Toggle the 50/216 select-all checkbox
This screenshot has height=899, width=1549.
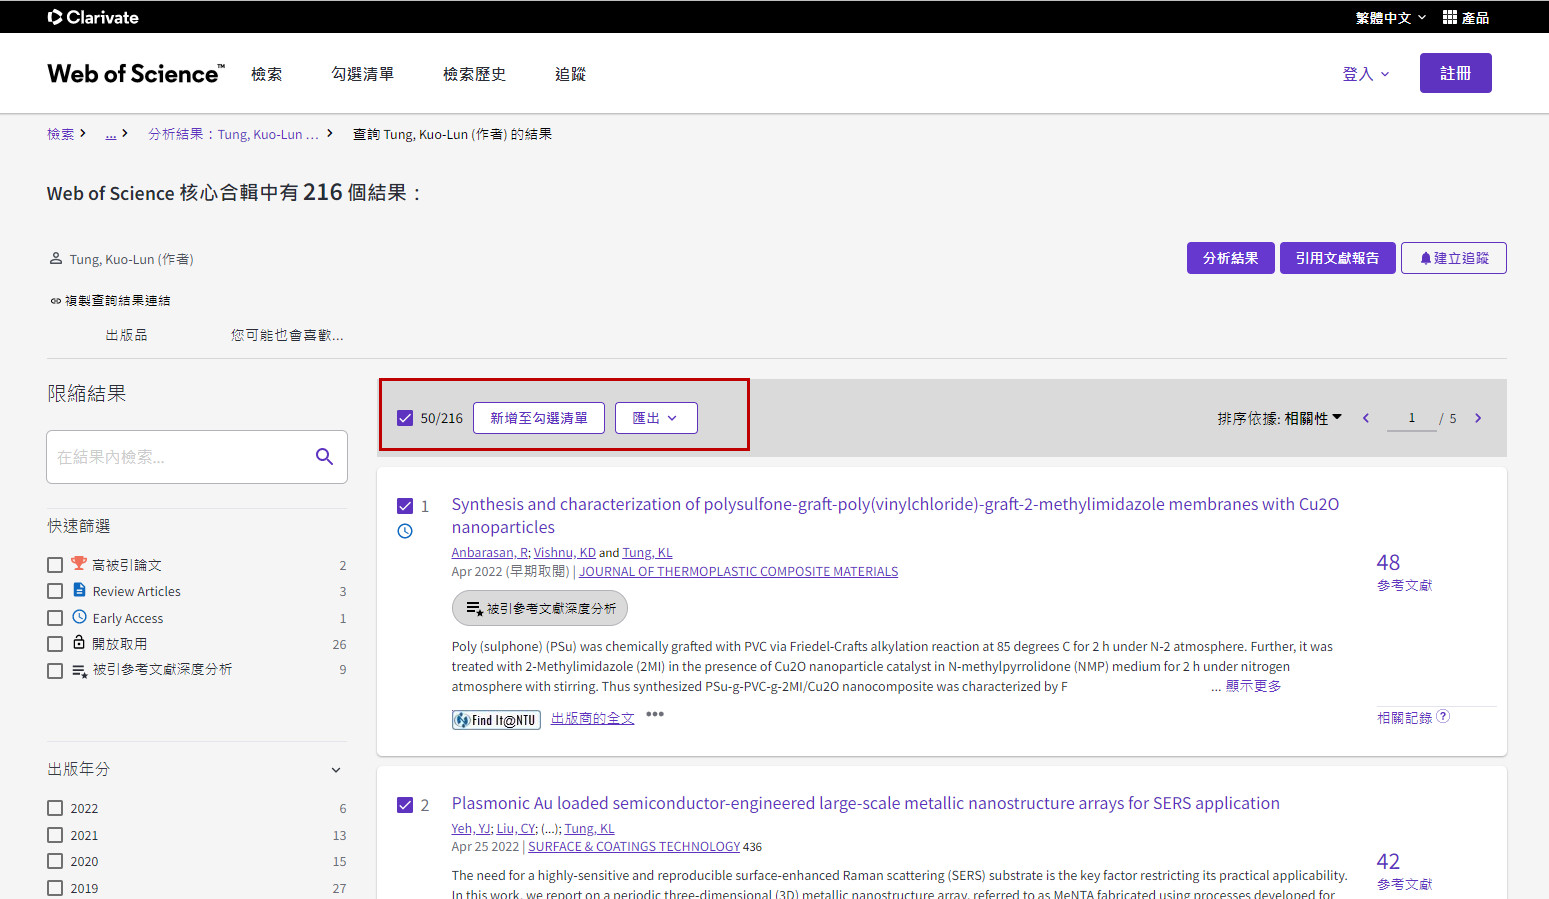405,418
